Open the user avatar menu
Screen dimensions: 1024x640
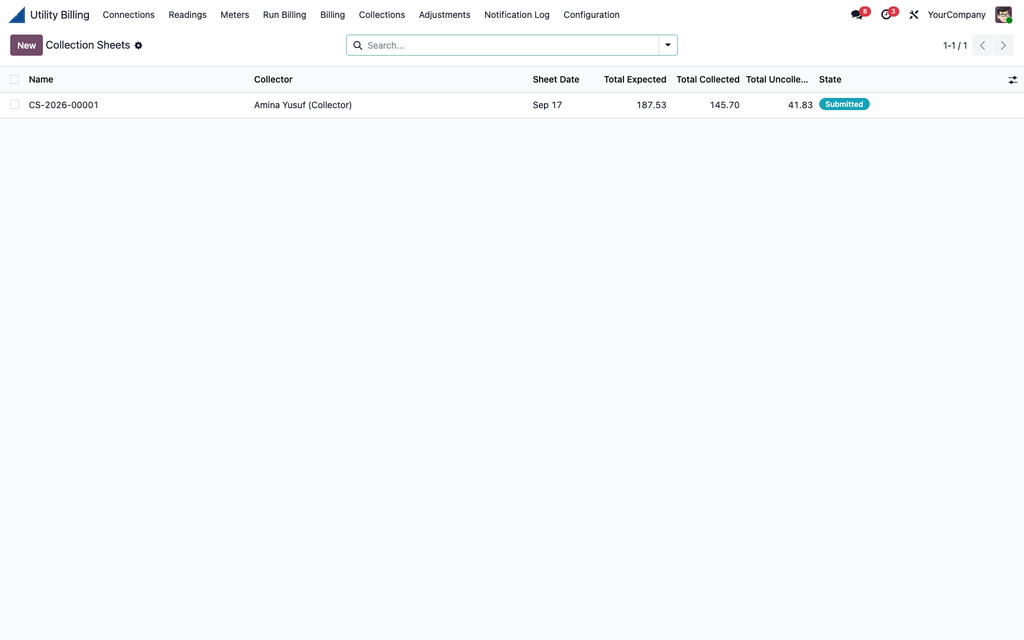pyautogui.click(x=1003, y=14)
